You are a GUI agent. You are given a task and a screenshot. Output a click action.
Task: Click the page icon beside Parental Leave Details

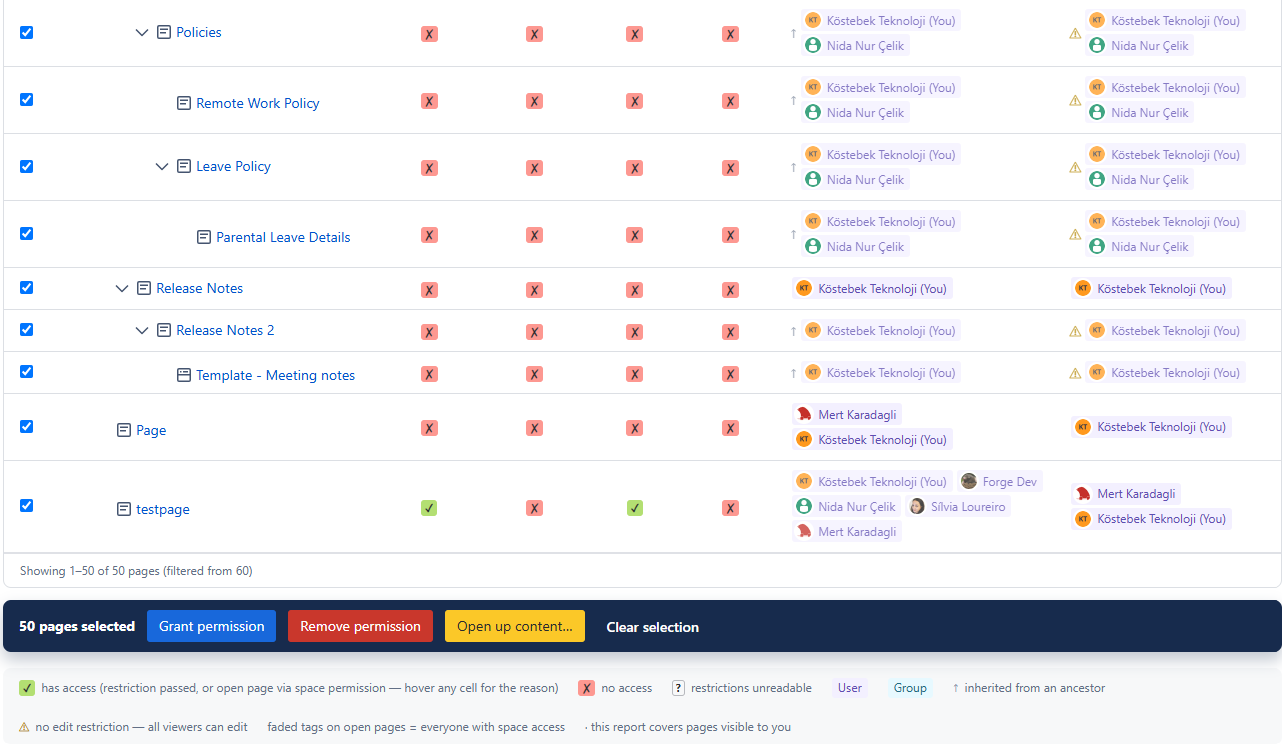point(204,237)
